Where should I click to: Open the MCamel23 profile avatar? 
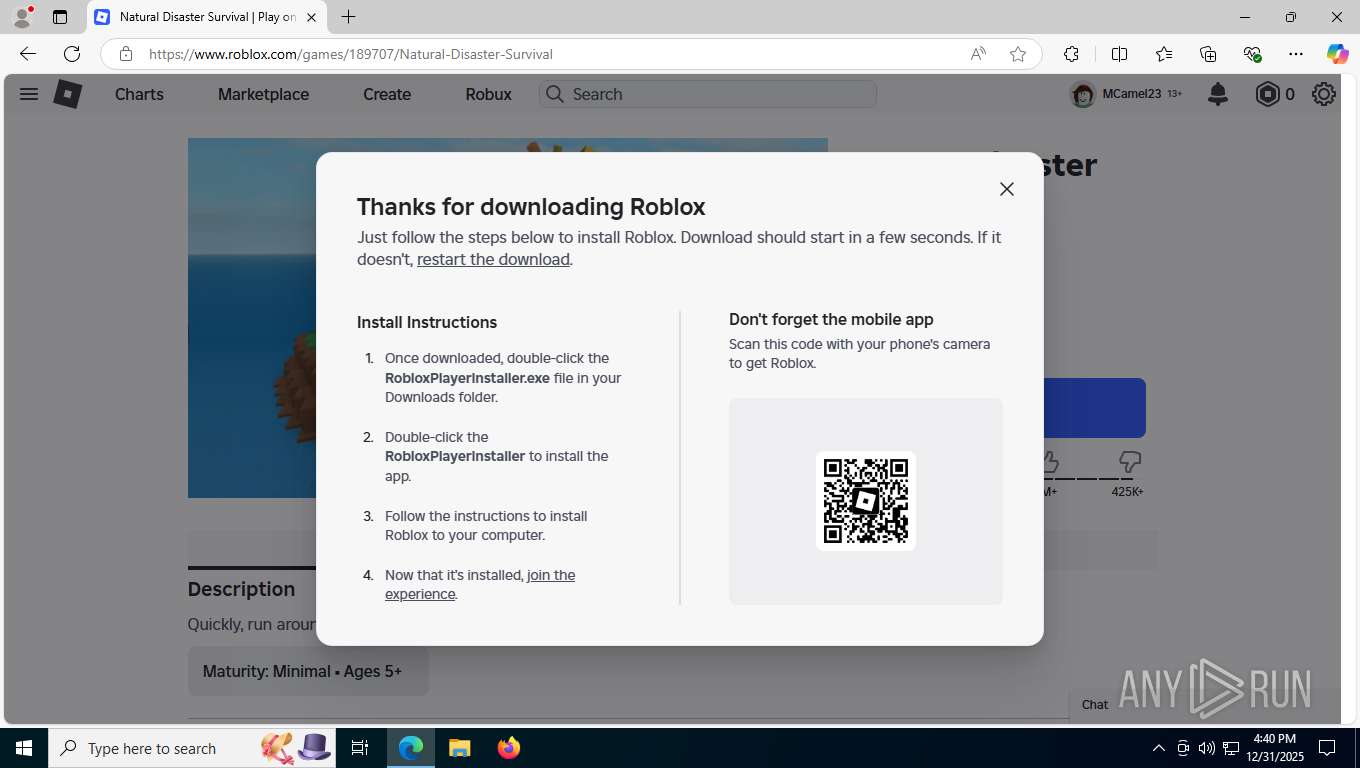(1083, 94)
